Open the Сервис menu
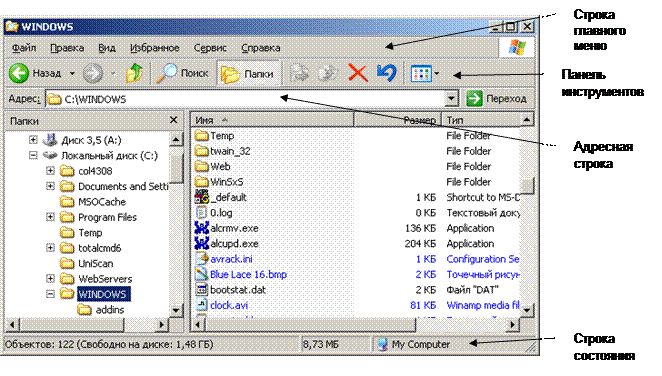 click(x=210, y=48)
